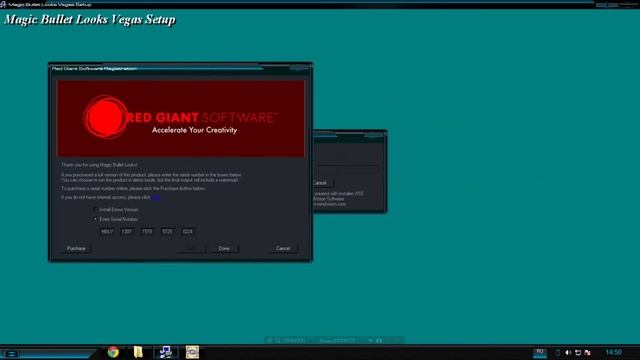Click the Done button

coord(224,248)
